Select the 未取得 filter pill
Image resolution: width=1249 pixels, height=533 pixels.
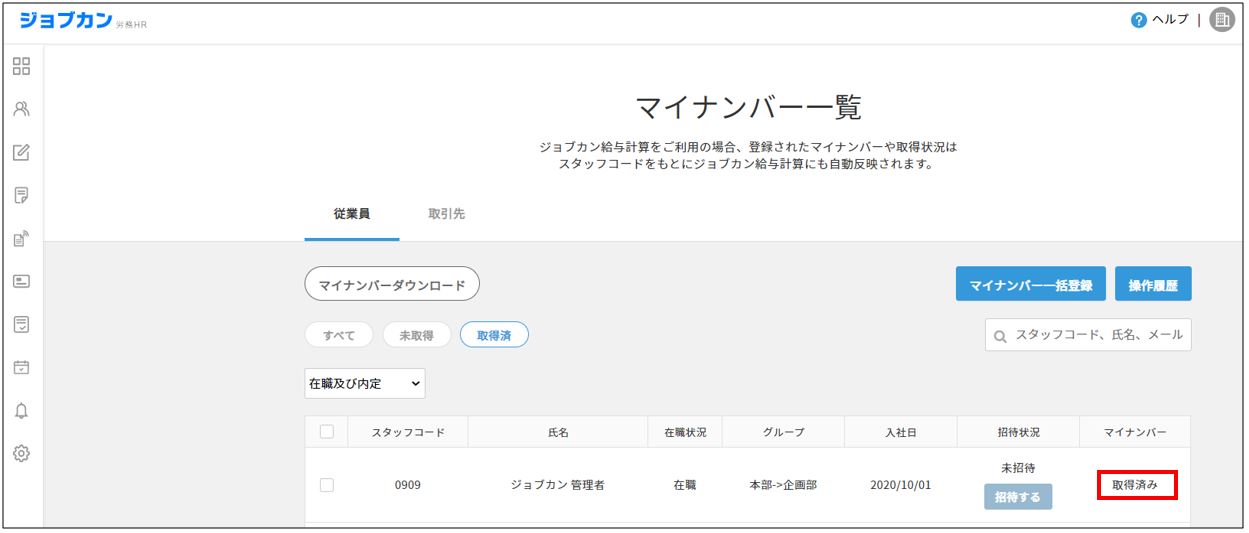click(x=417, y=336)
